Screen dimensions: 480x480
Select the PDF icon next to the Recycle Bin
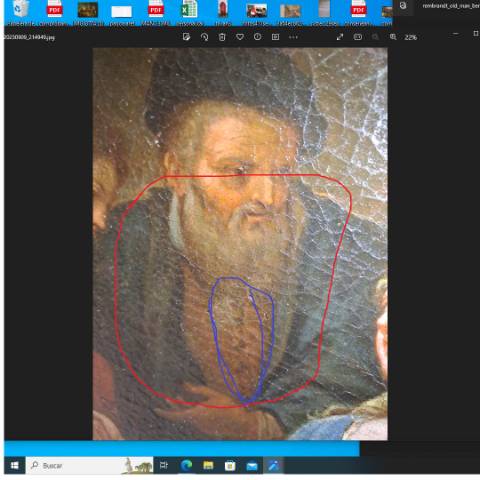[x=54, y=13]
